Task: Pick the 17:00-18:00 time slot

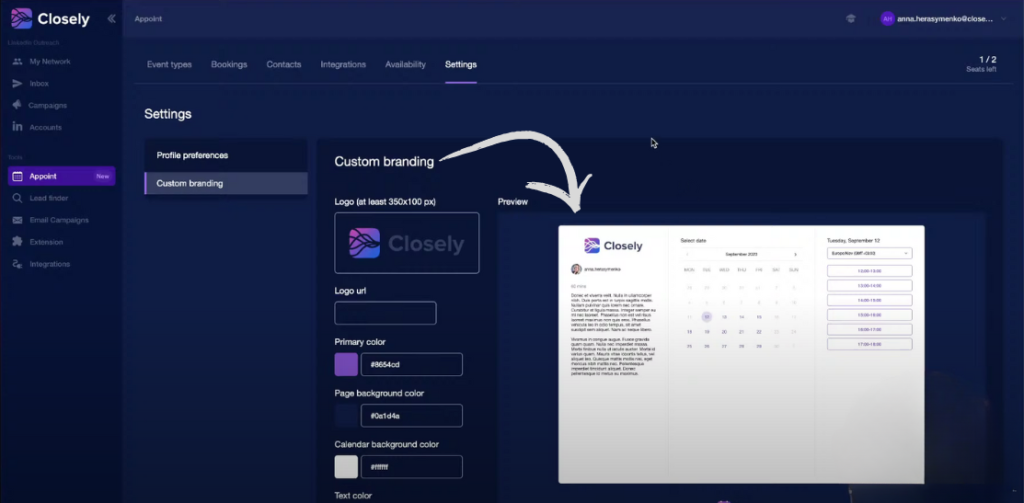Action: point(869,344)
